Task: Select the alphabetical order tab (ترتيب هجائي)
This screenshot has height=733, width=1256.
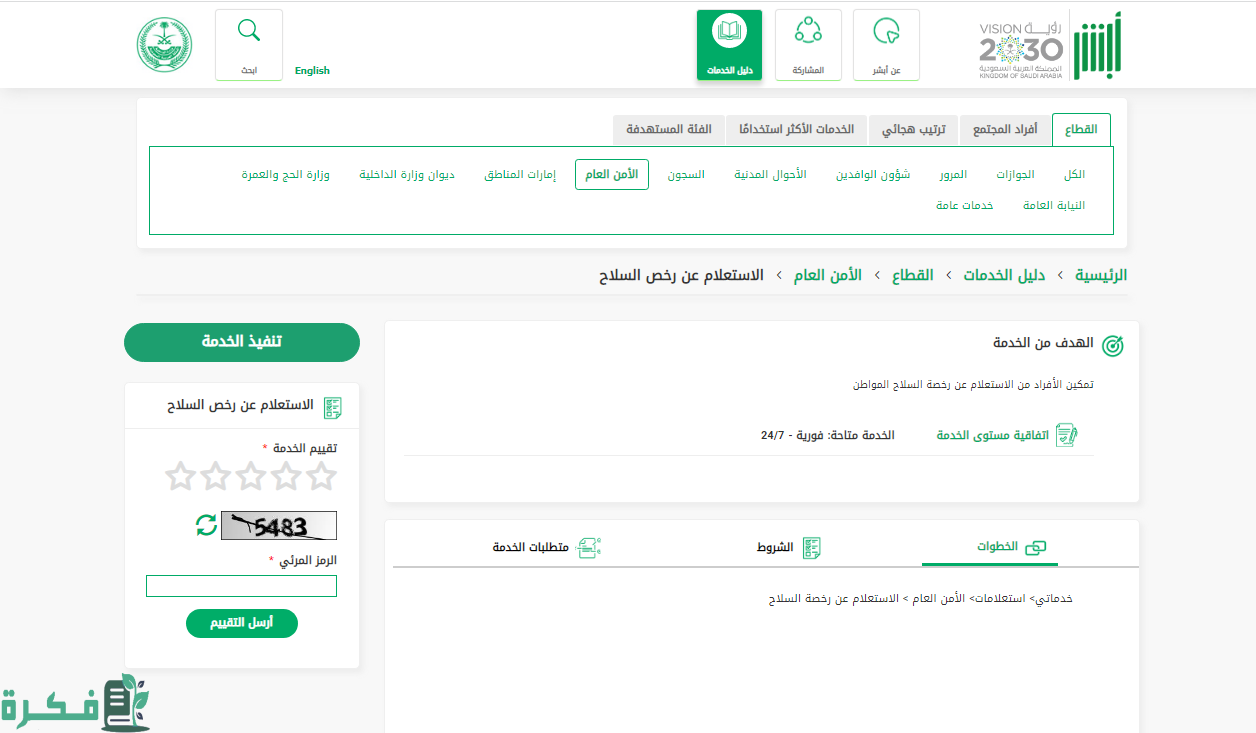Action: coord(914,130)
